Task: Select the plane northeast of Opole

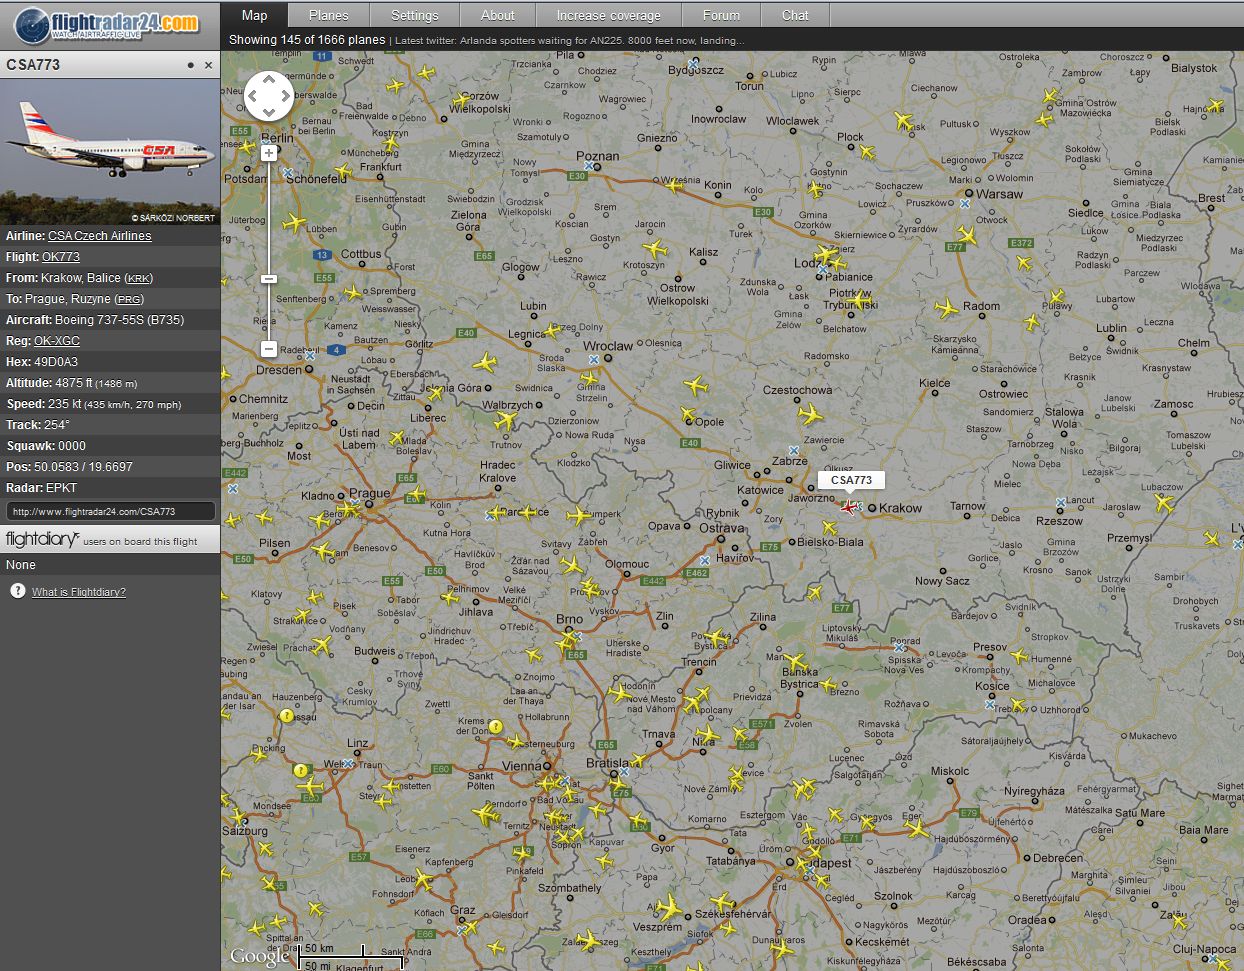Action: pos(696,385)
